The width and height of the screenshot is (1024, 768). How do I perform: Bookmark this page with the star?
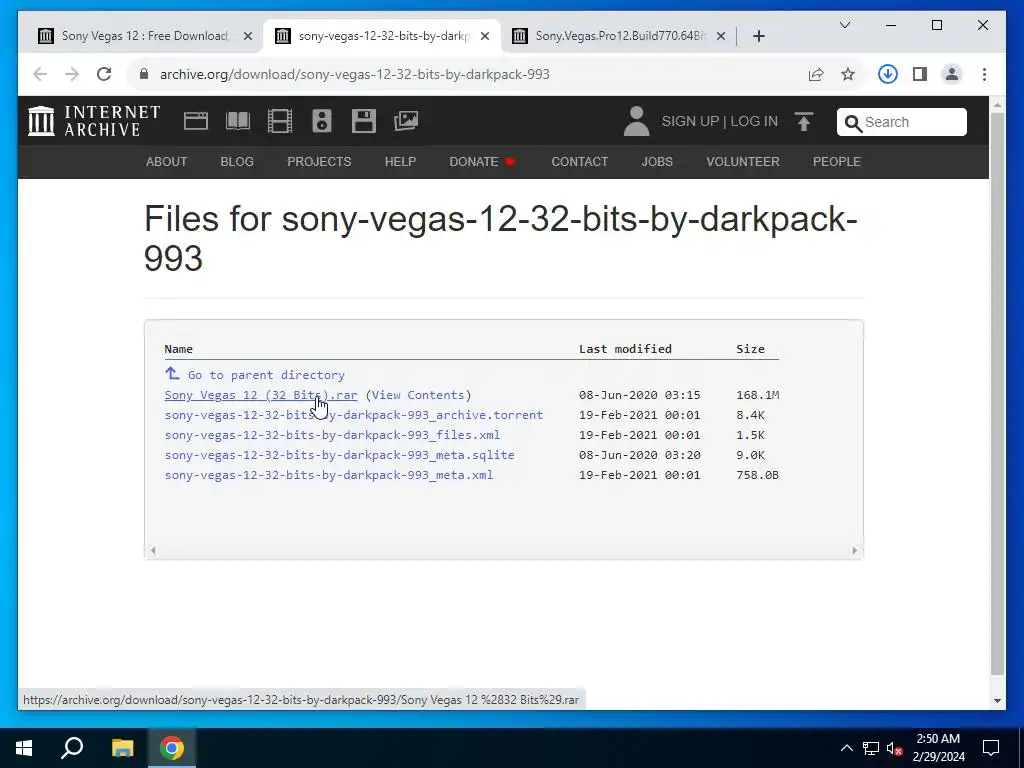[x=848, y=74]
